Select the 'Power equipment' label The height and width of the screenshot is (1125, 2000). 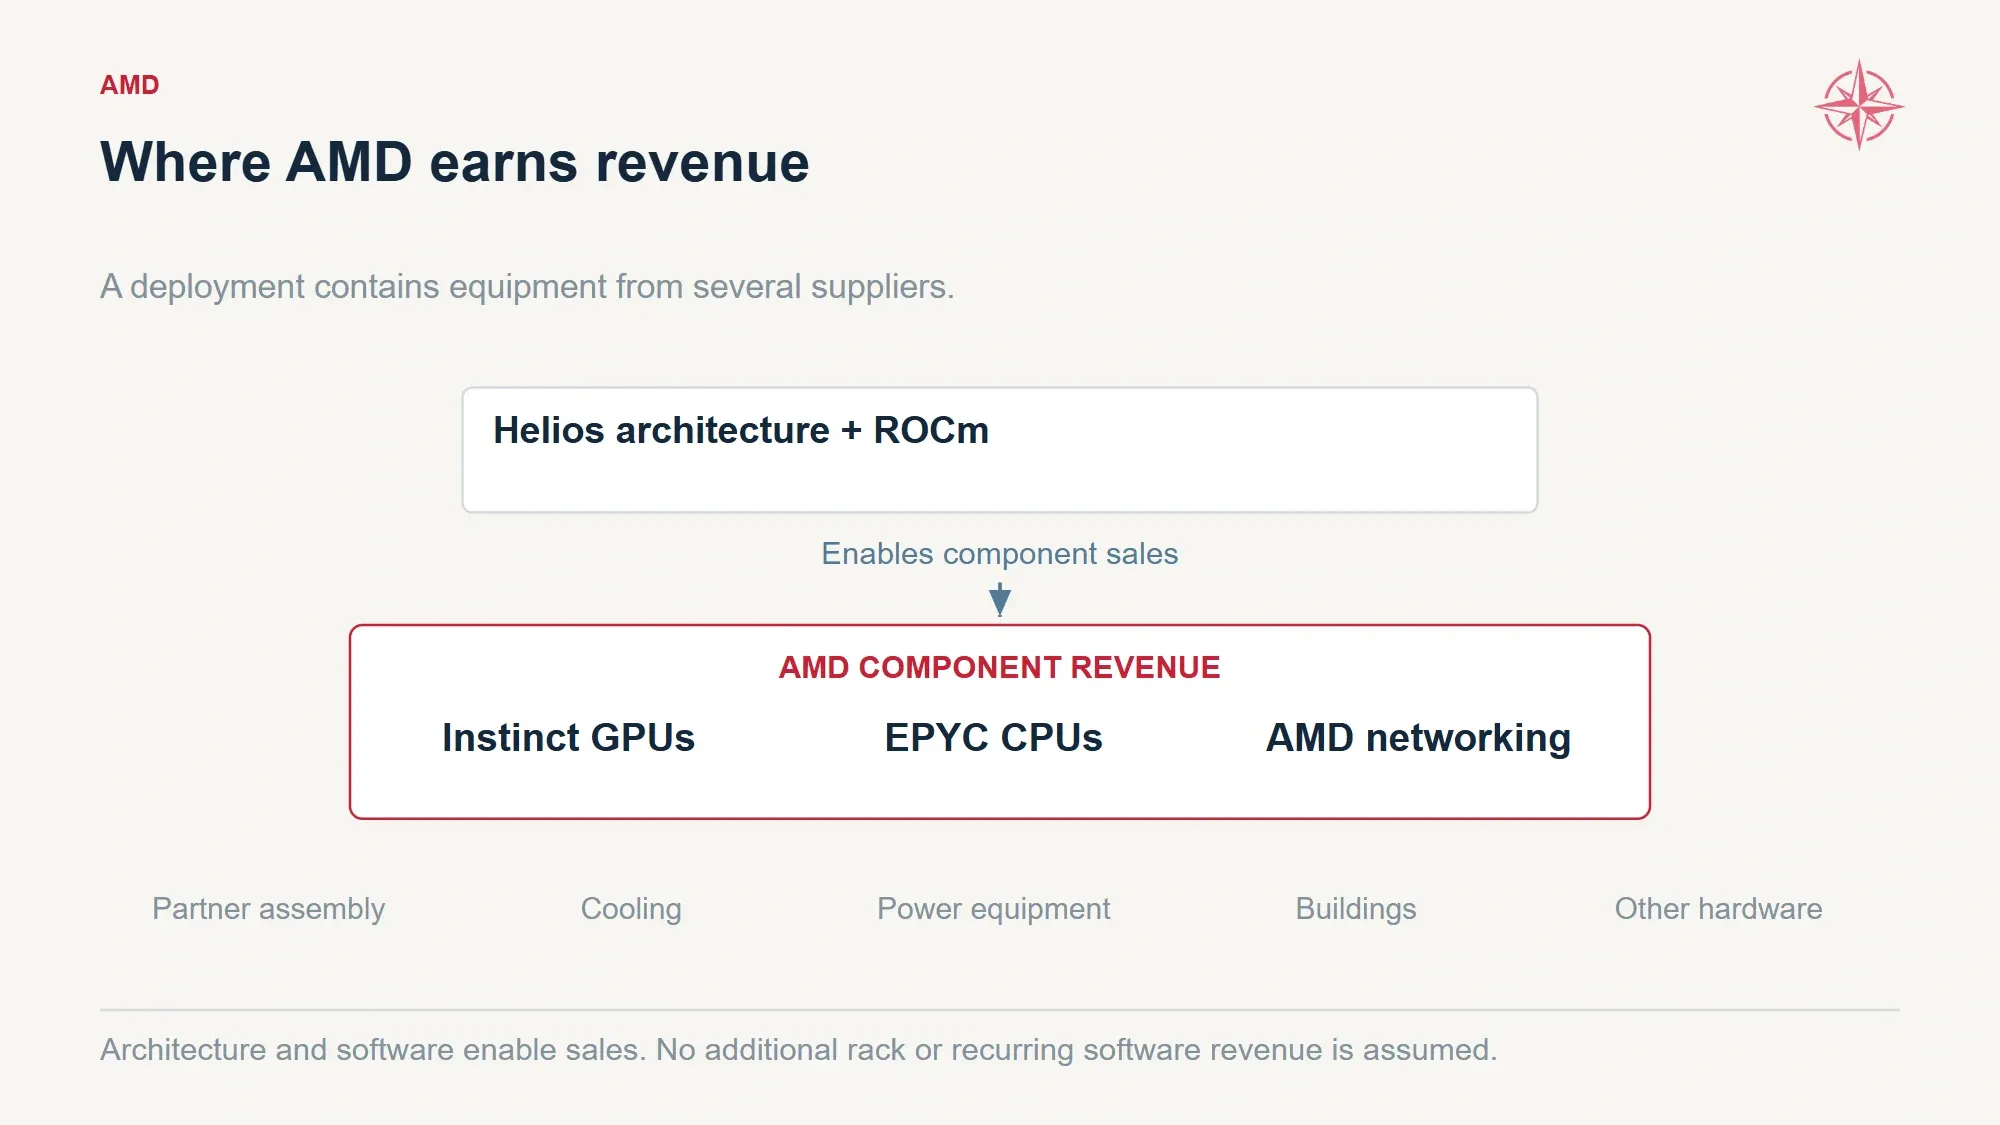pyautogui.click(x=993, y=909)
